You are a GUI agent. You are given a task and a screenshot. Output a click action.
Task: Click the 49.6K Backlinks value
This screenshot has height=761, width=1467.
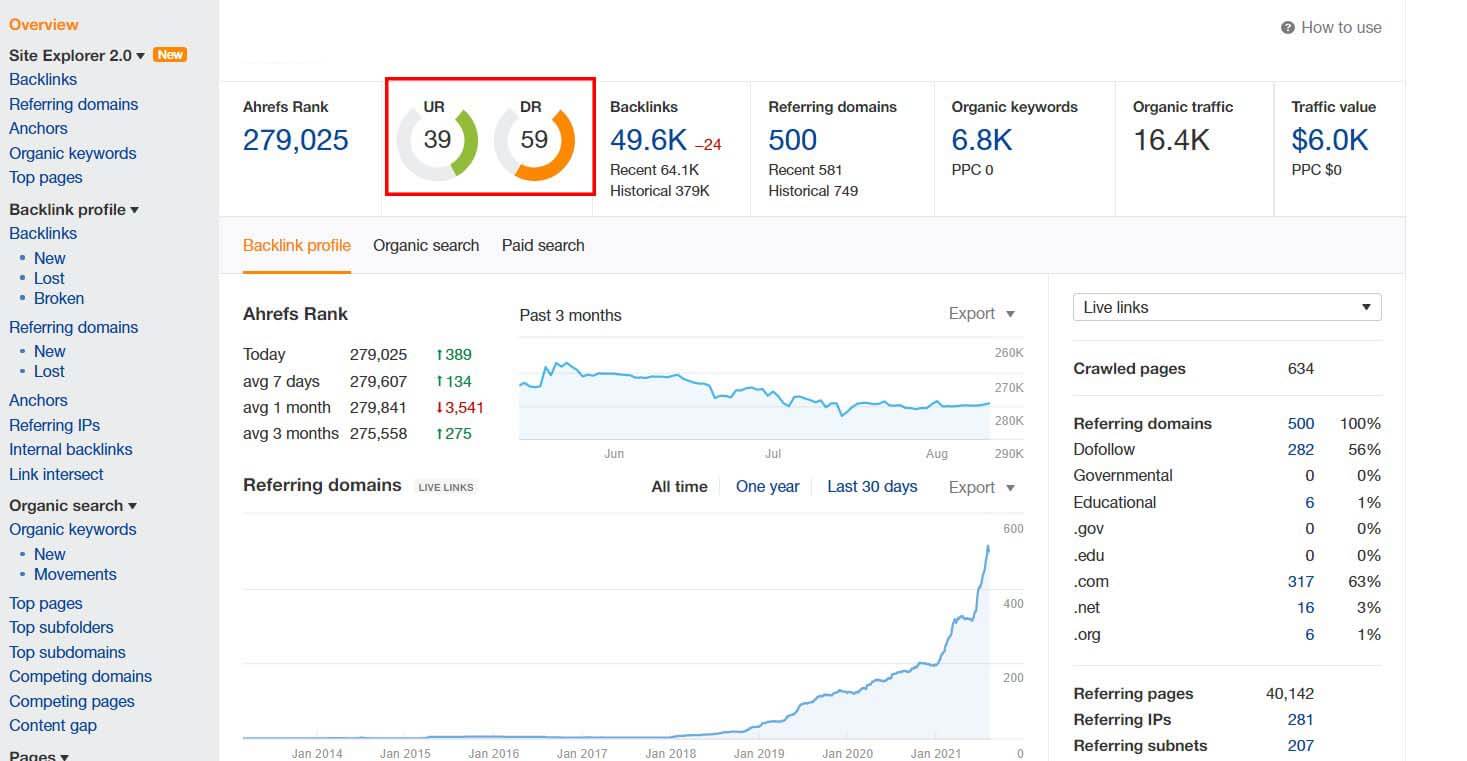tap(648, 140)
